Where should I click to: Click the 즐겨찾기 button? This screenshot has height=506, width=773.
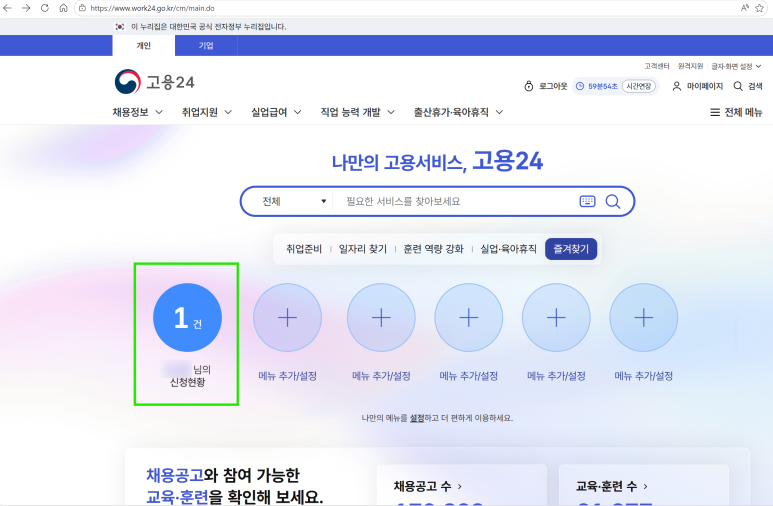[571, 249]
